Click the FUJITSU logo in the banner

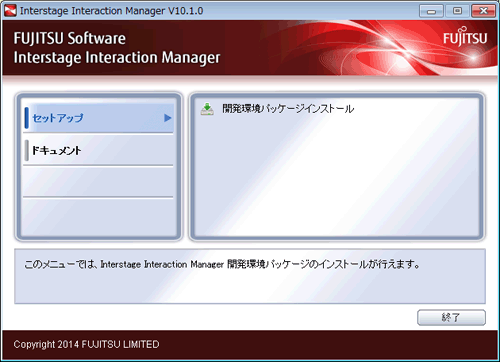pos(465,37)
